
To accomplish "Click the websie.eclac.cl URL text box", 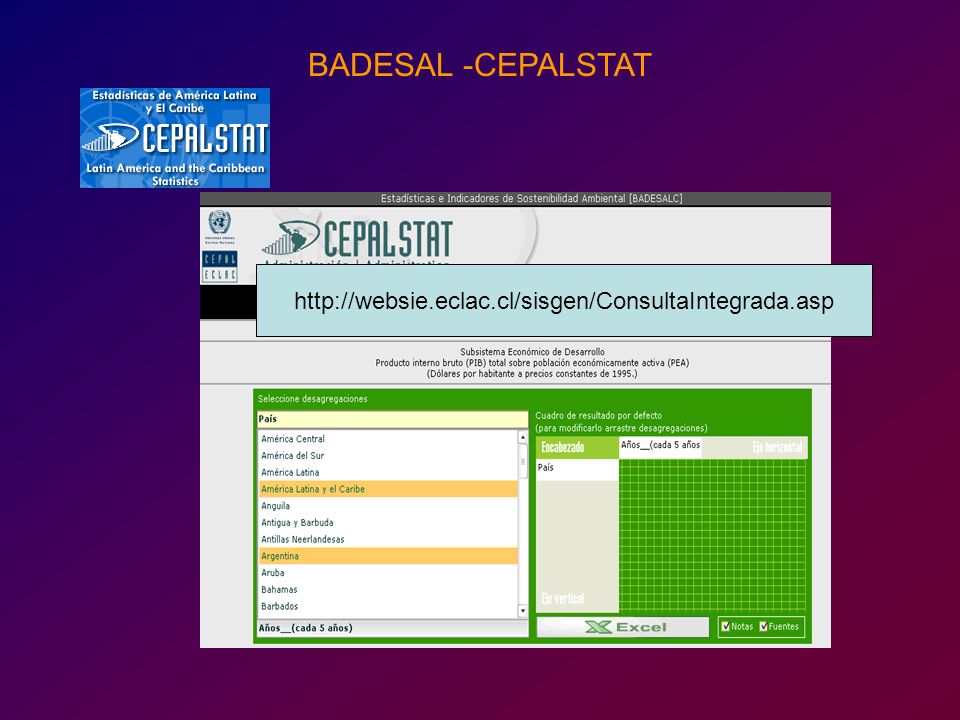I will (x=564, y=301).
